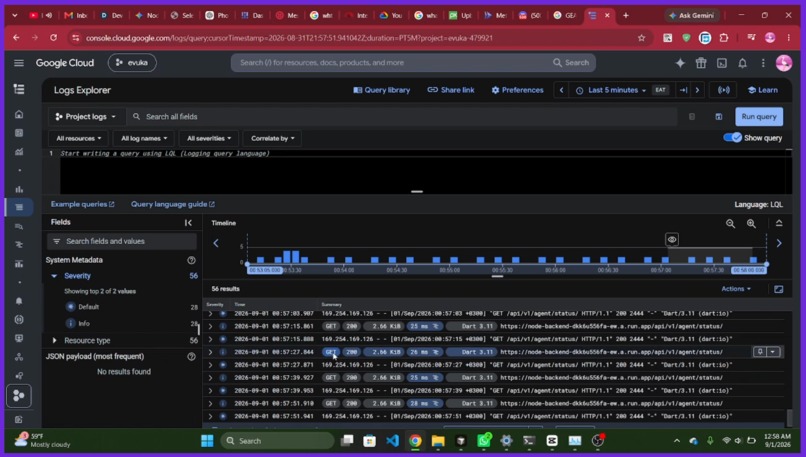The image size is (806, 457).
Task: Expand results to full screen icon
Action: click(x=779, y=289)
